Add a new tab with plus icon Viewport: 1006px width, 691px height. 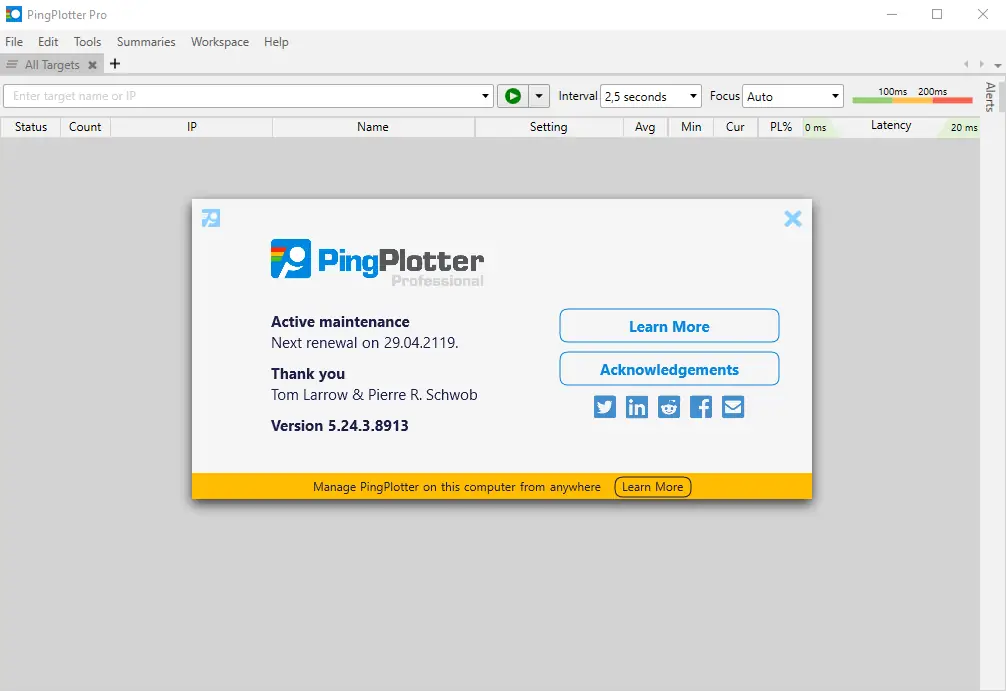[115, 64]
